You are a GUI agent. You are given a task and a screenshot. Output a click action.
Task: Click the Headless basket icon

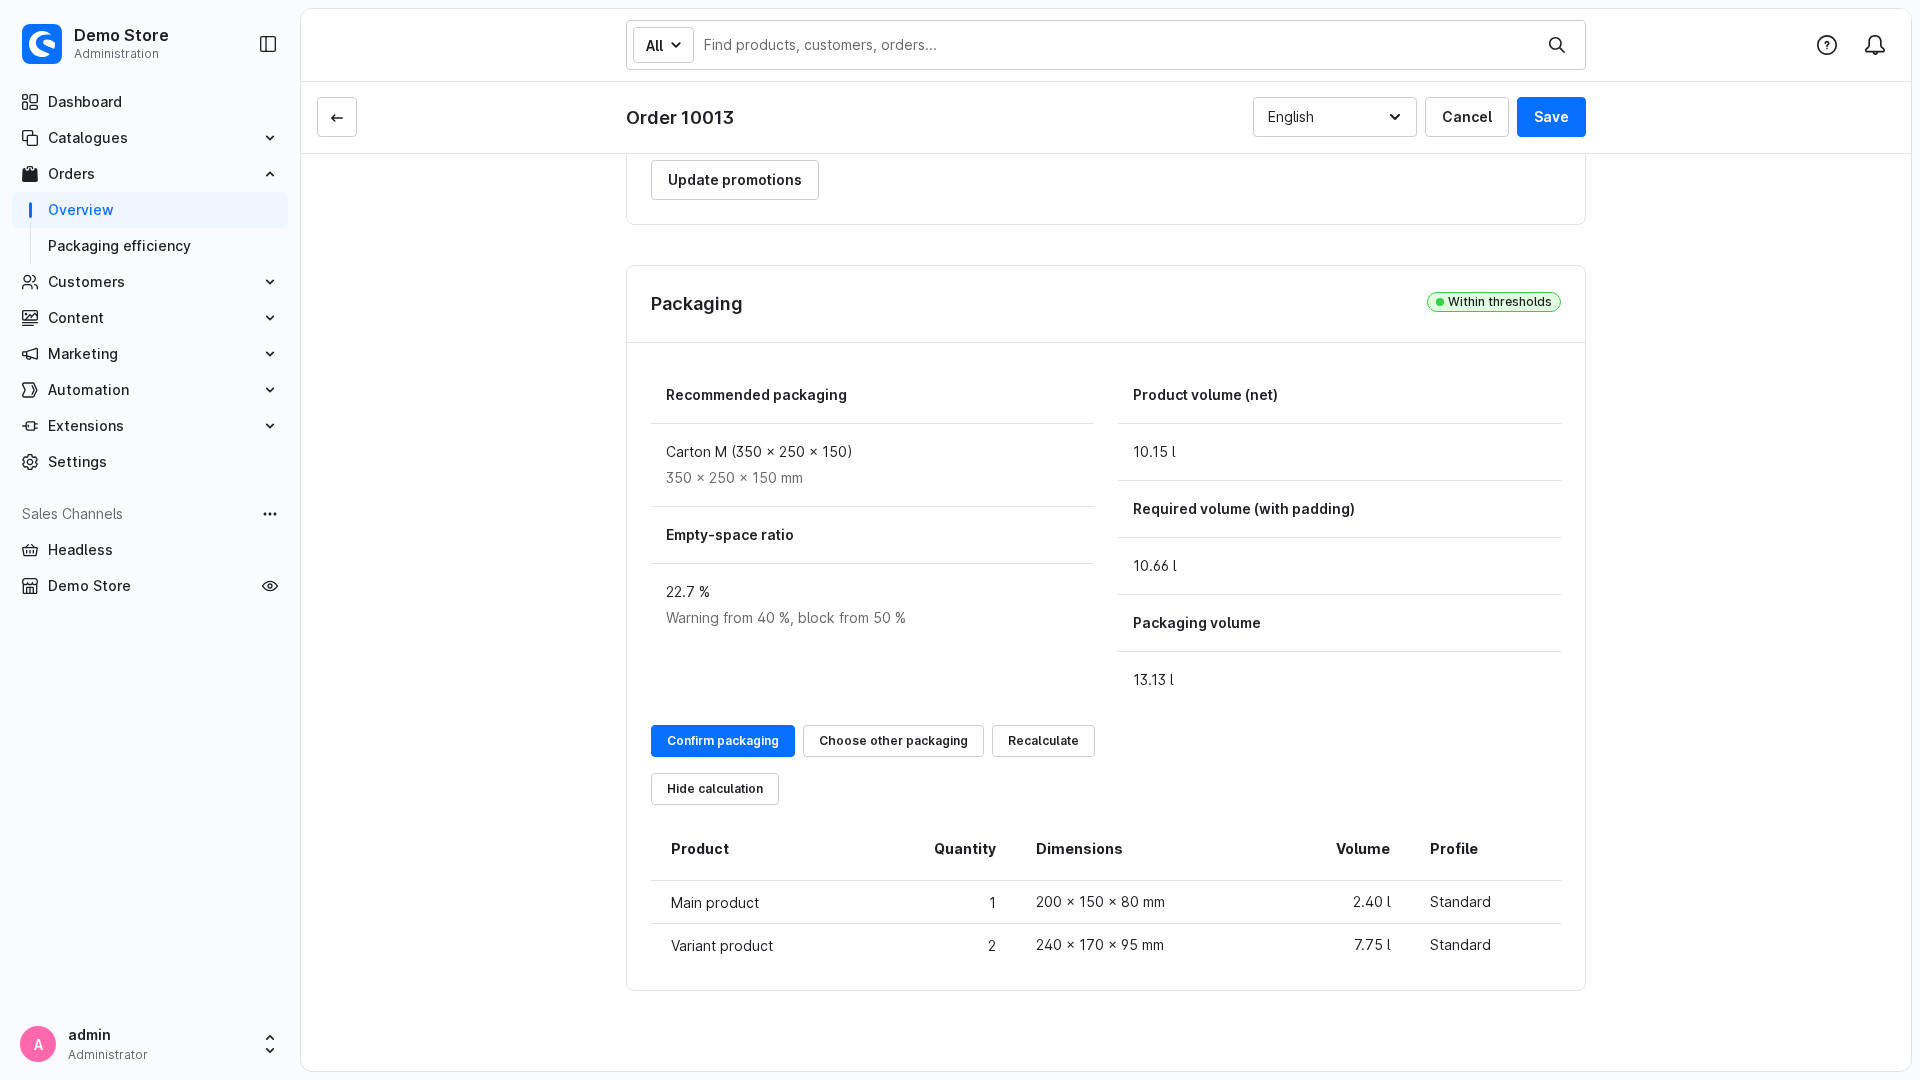click(30, 550)
